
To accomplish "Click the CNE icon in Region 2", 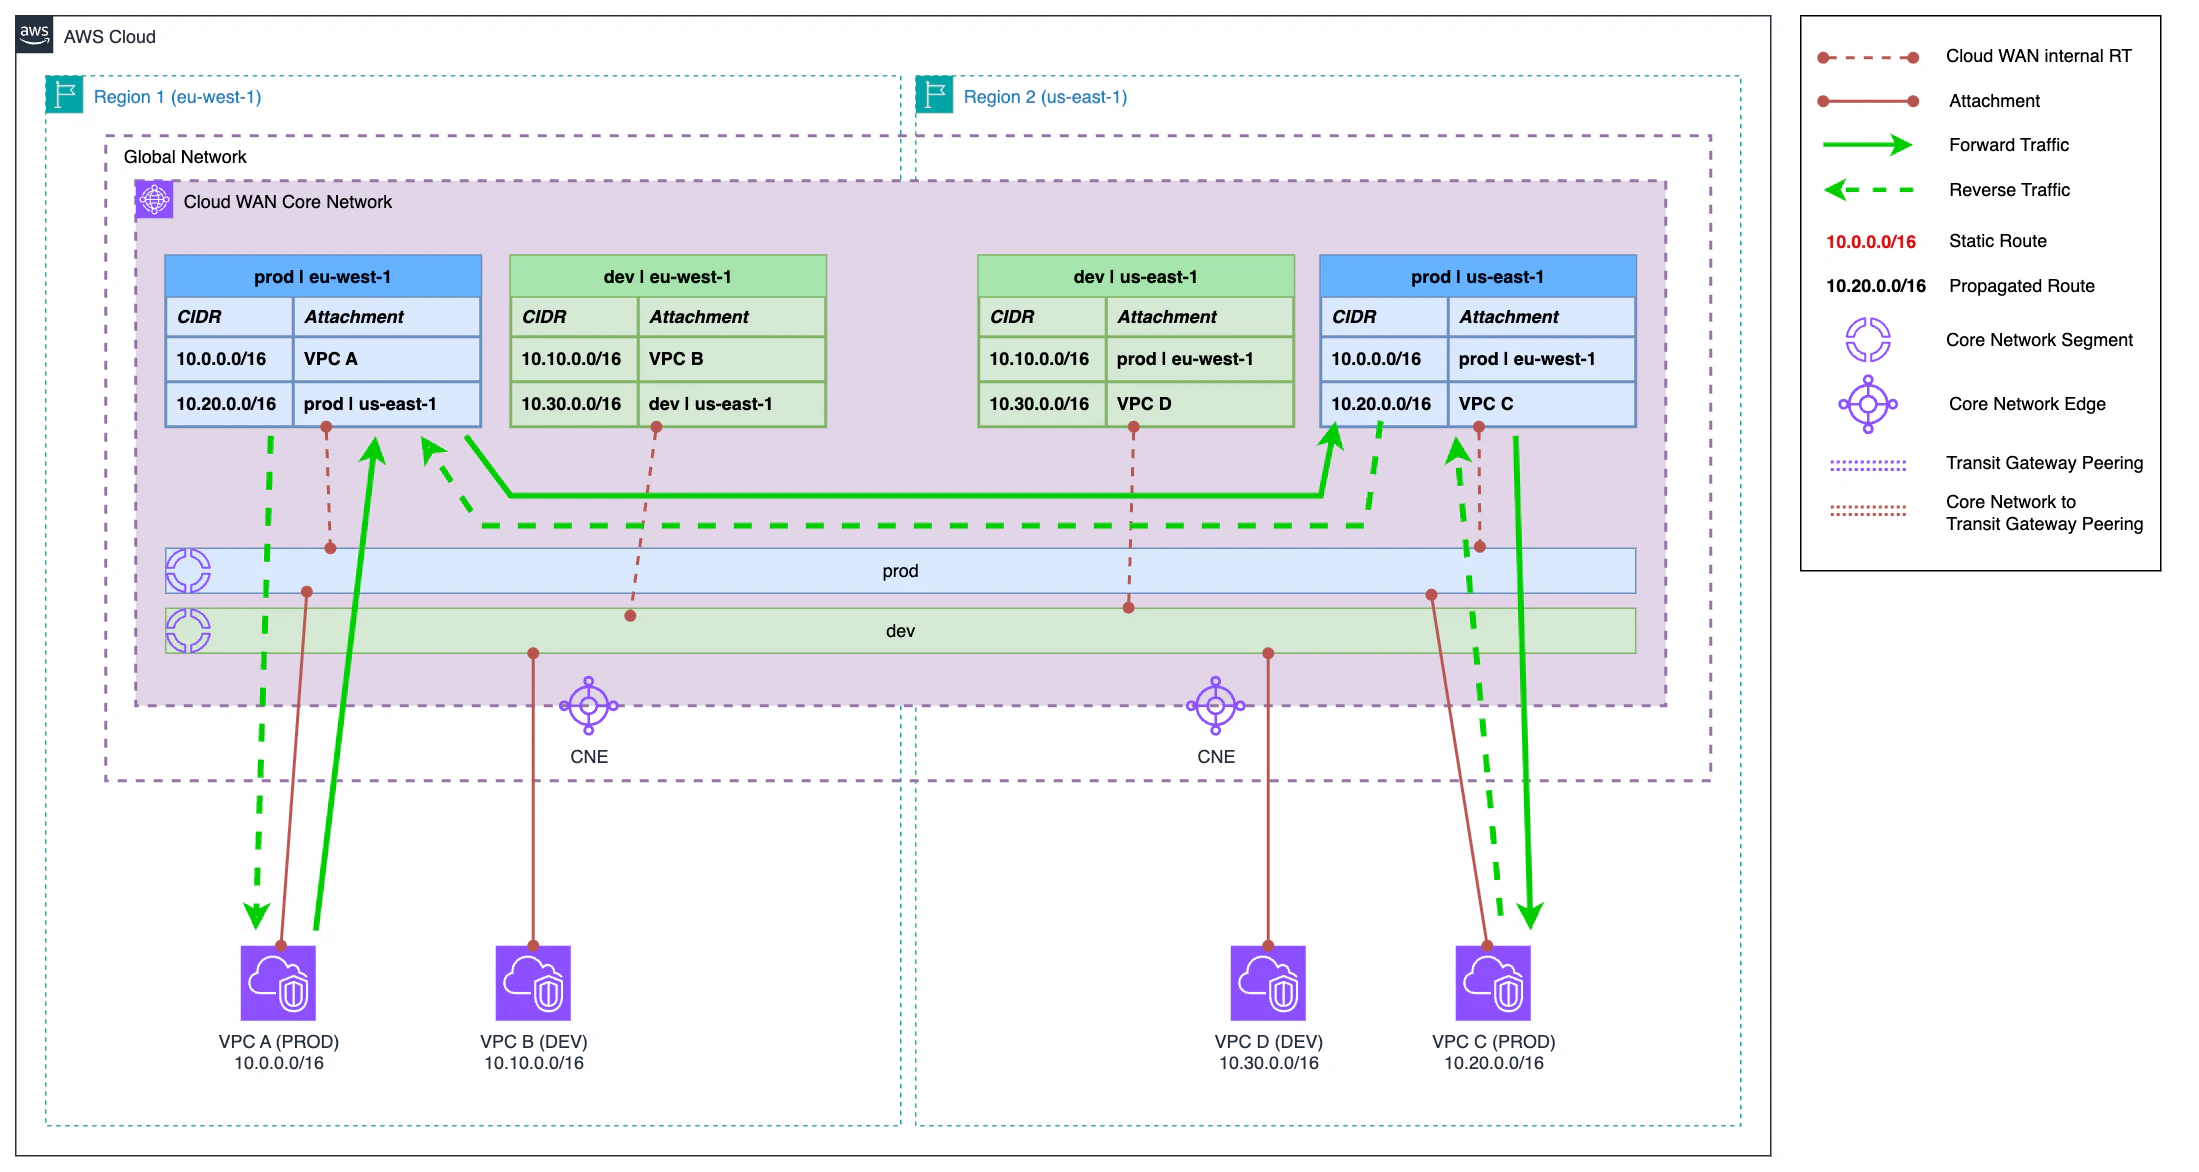I will pyautogui.click(x=1215, y=705).
